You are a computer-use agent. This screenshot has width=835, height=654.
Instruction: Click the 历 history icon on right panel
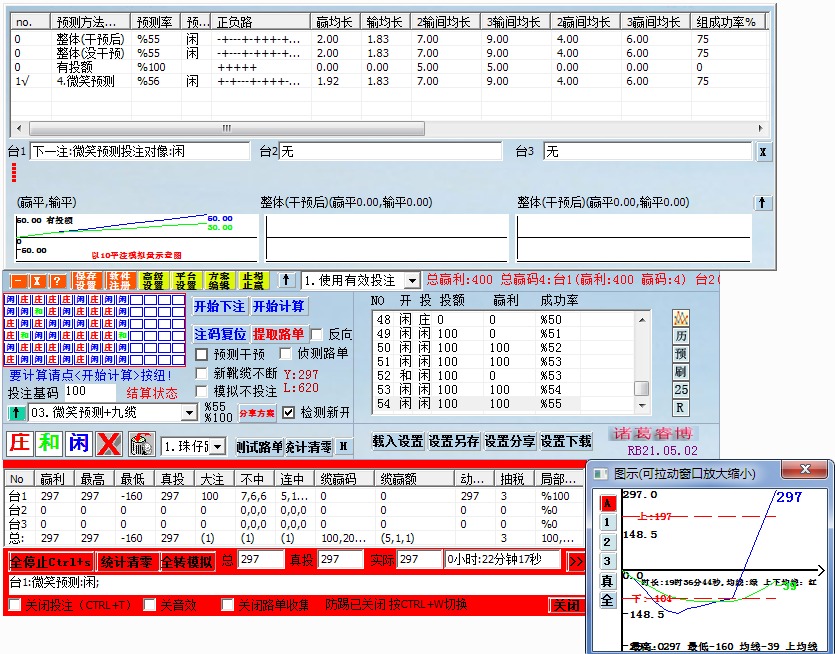(680, 336)
